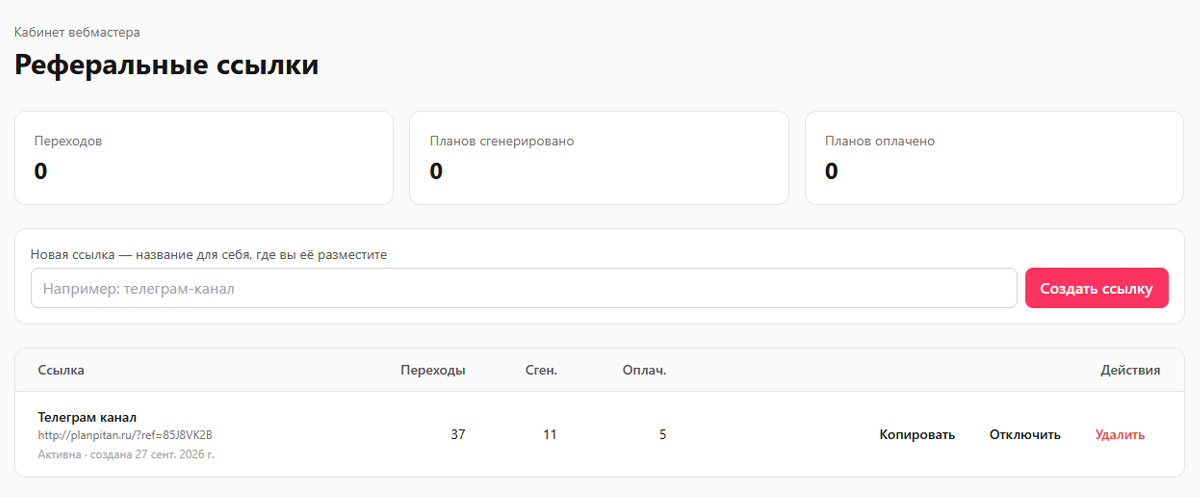The height and width of the screenshot is (497, 1200).
Task: Click the transitions value 37
Action: pyautogui.click(x=458, y=434)
